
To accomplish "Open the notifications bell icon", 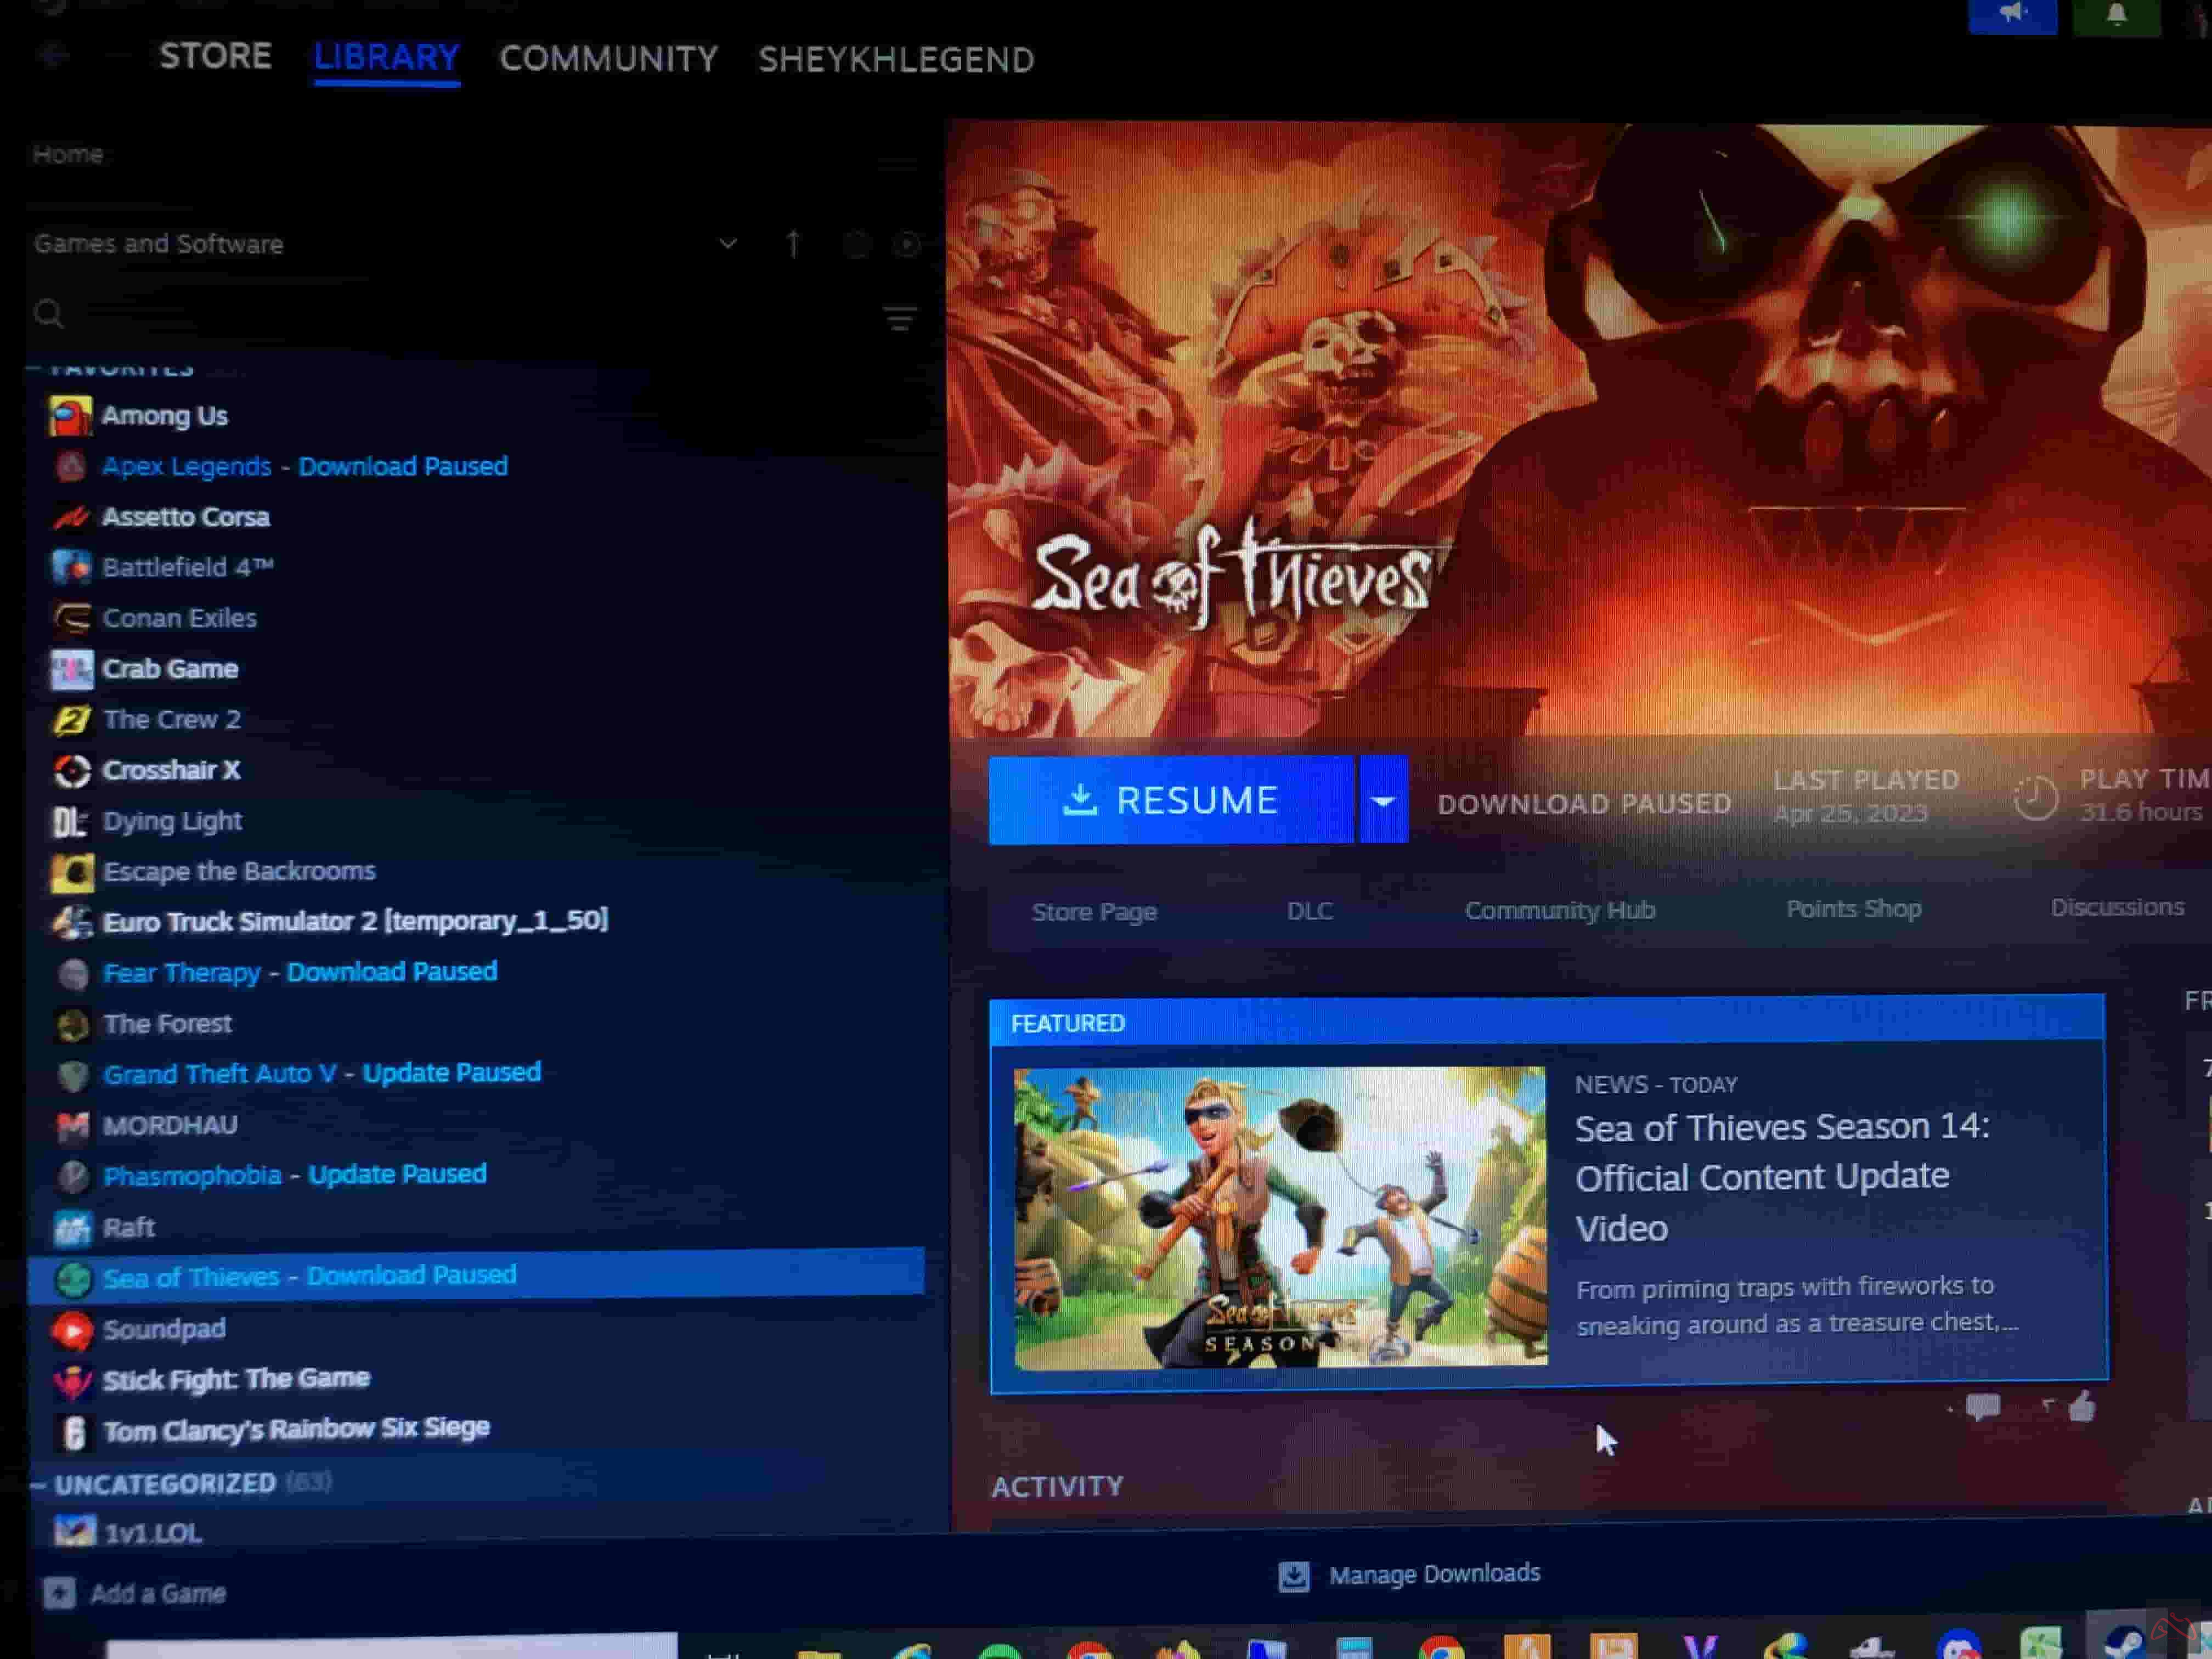I will (2116, 14).
